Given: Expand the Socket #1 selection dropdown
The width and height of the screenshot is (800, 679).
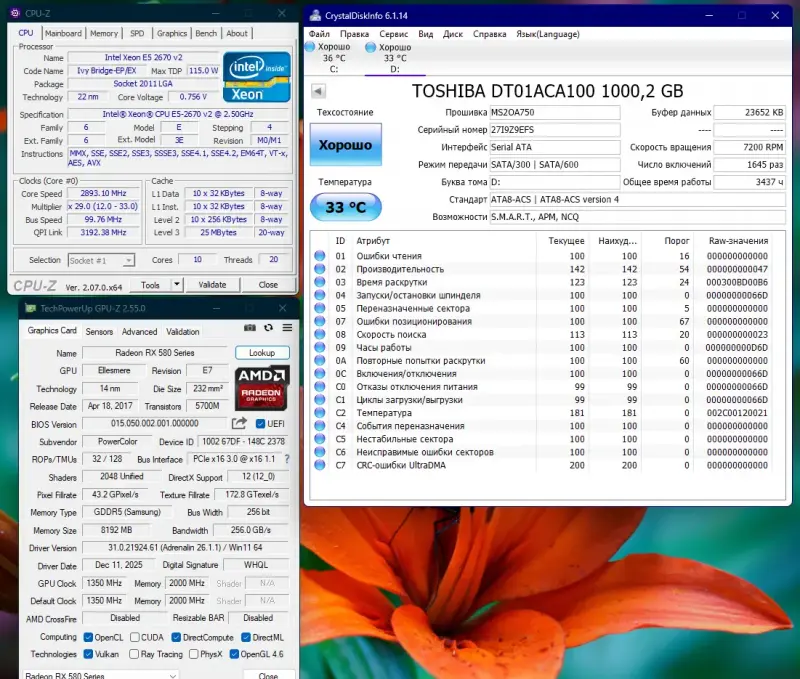Looking at the screenshot, I should click(x=128, y=260).
